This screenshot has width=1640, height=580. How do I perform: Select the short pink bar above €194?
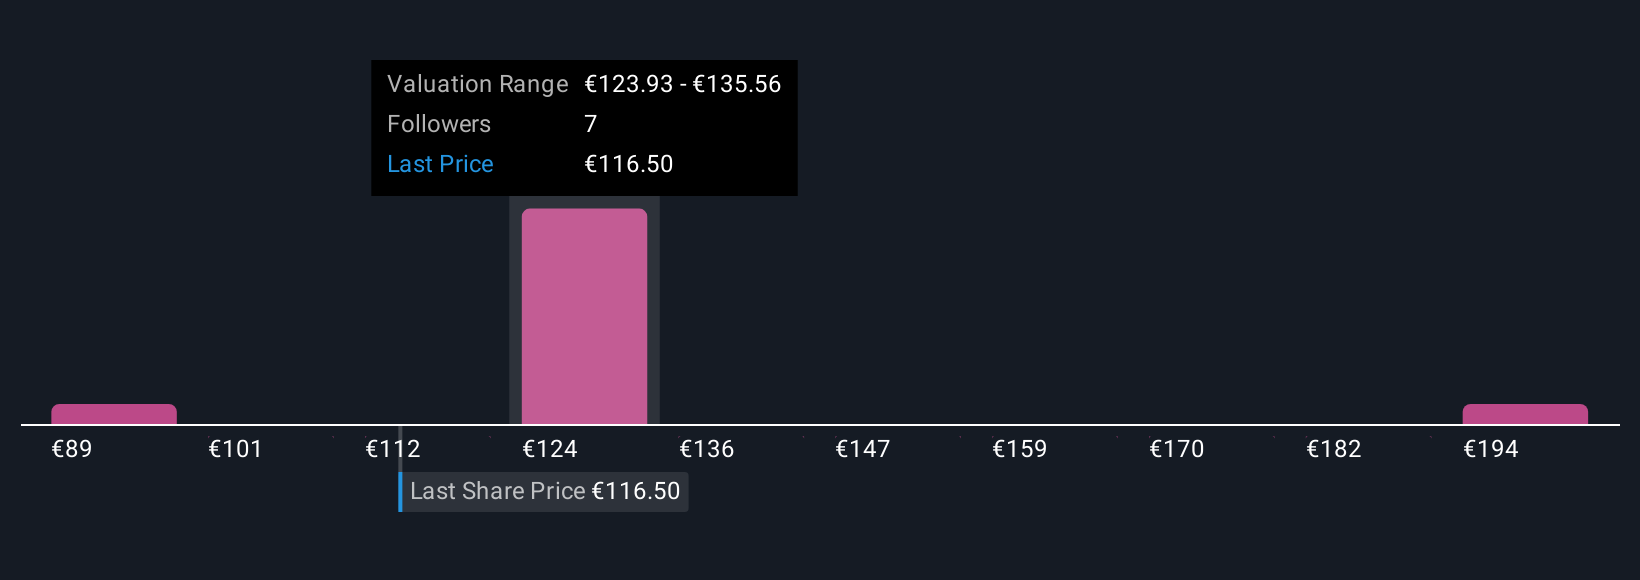pos(1525,414)
